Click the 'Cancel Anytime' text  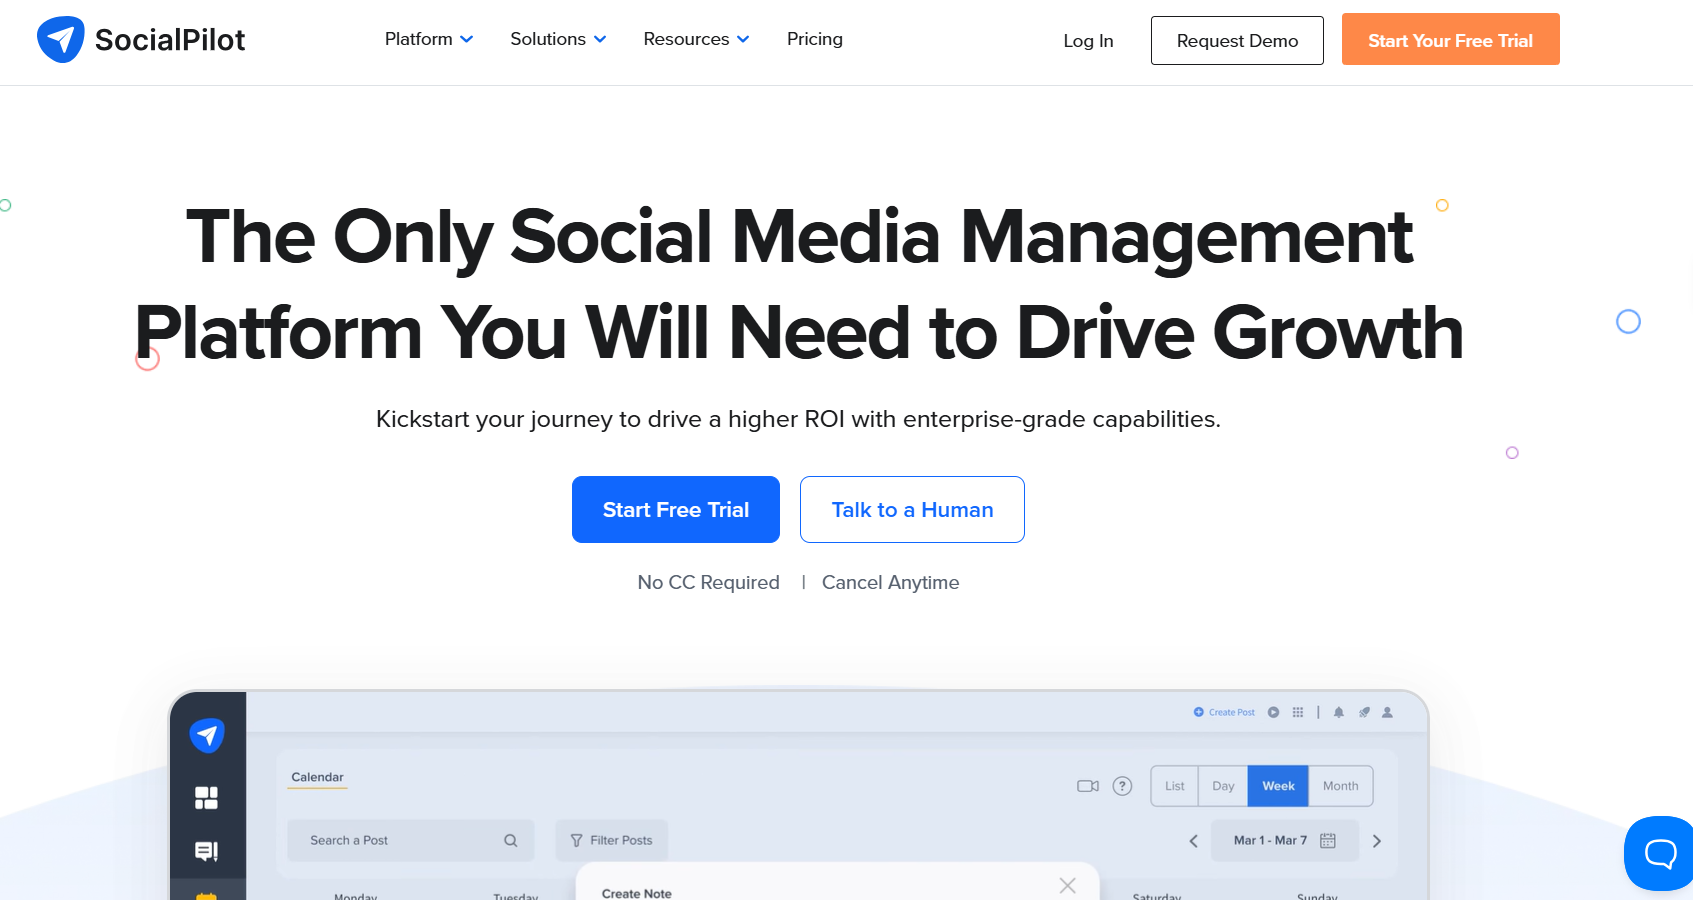tap(890, 582)
